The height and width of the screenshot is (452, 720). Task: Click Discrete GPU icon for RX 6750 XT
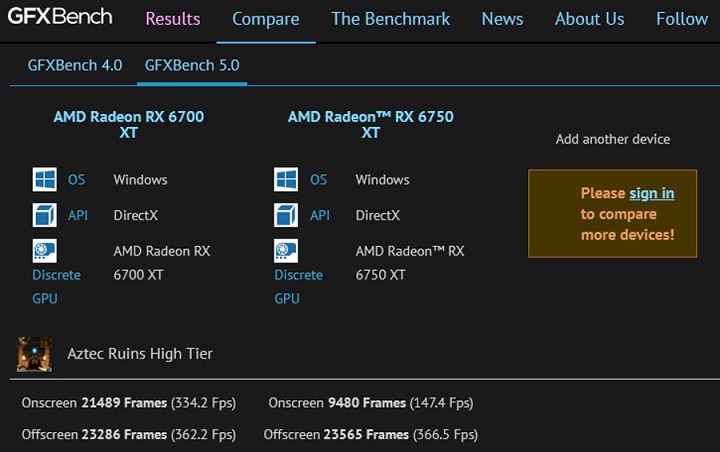pos(286,251)
